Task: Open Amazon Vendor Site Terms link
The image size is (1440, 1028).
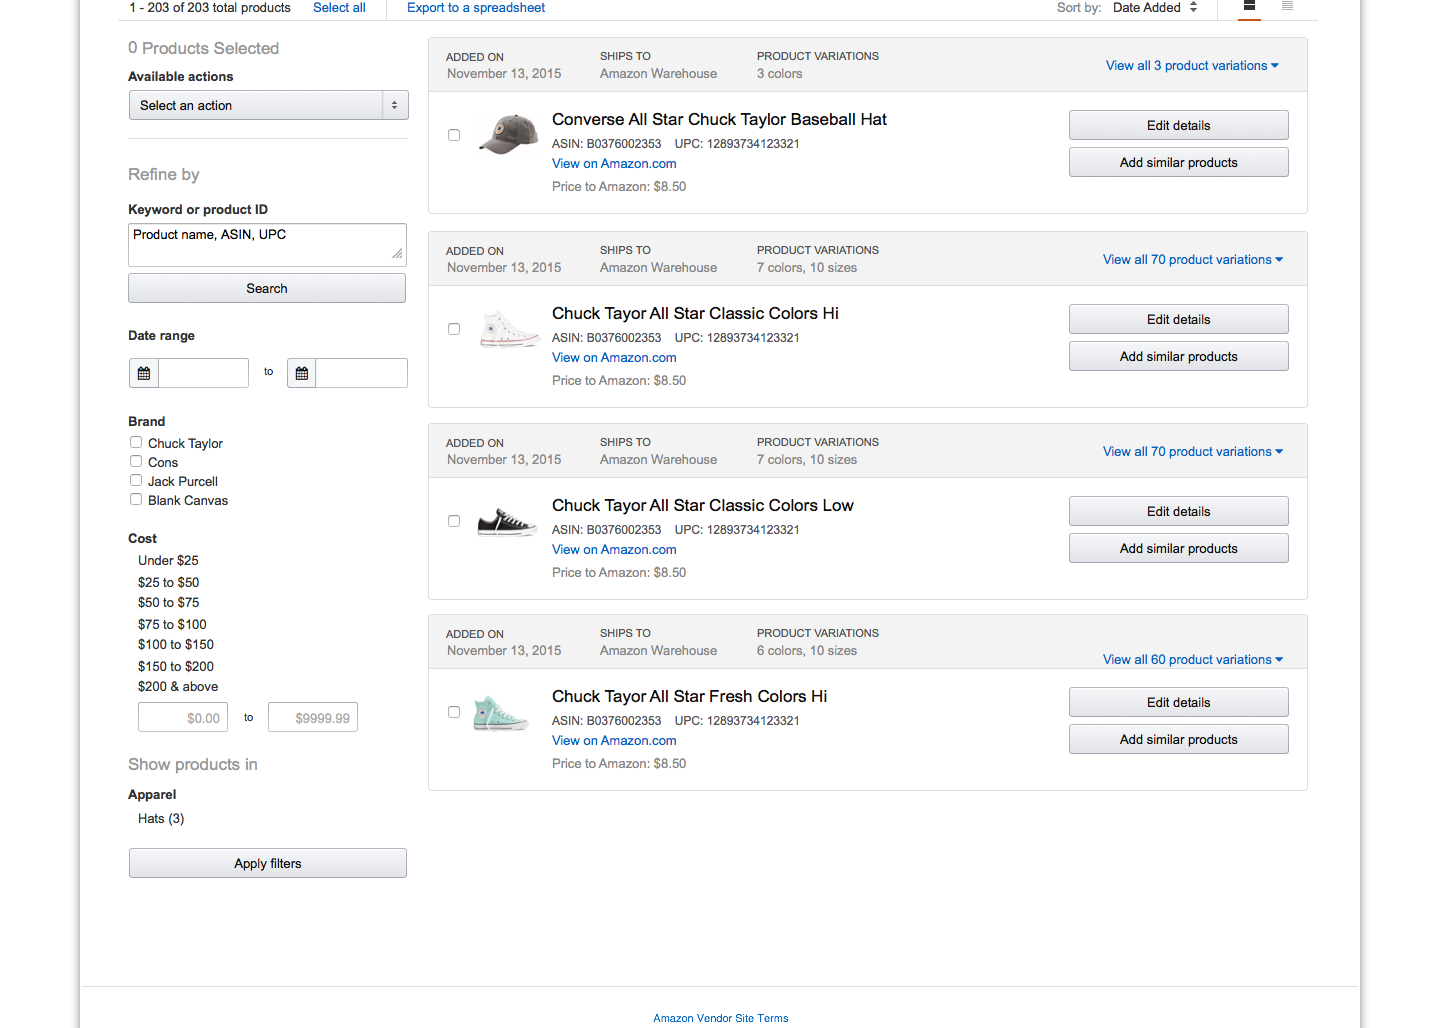Action: click(x=721, y=1018)
